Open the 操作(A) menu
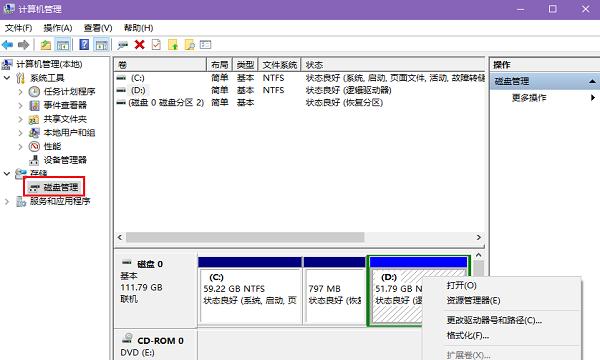Screen dimensions: 600x360 [58, 28]
